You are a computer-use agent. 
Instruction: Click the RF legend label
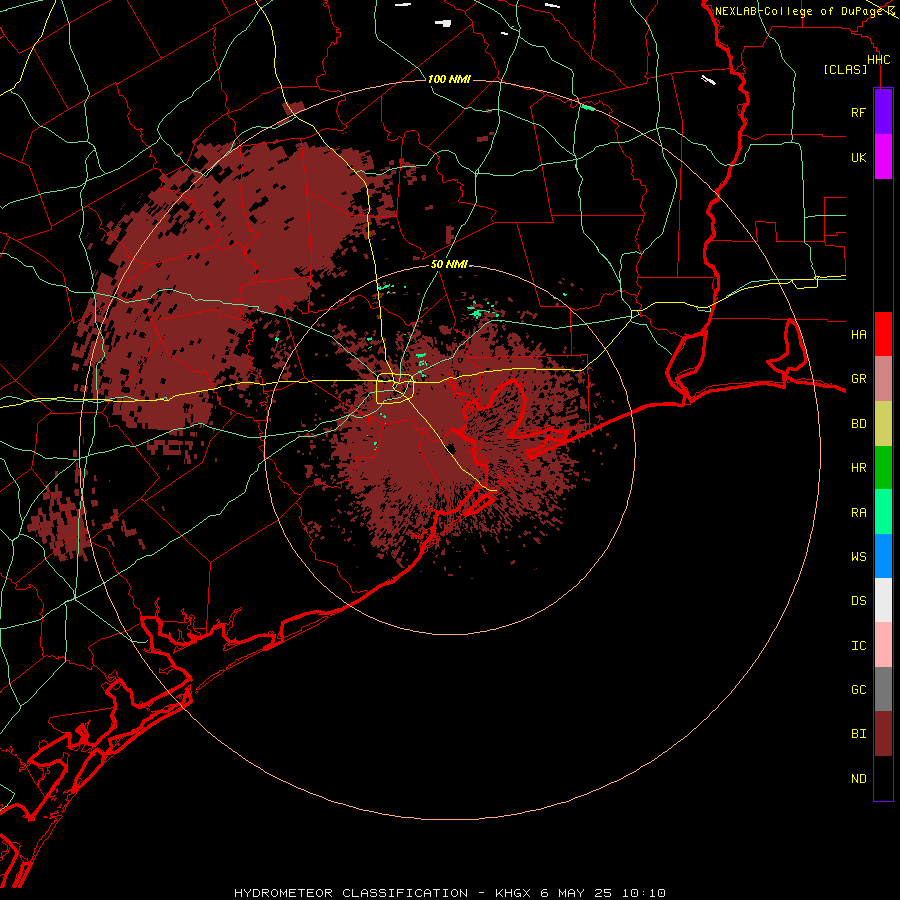[858, 112]
